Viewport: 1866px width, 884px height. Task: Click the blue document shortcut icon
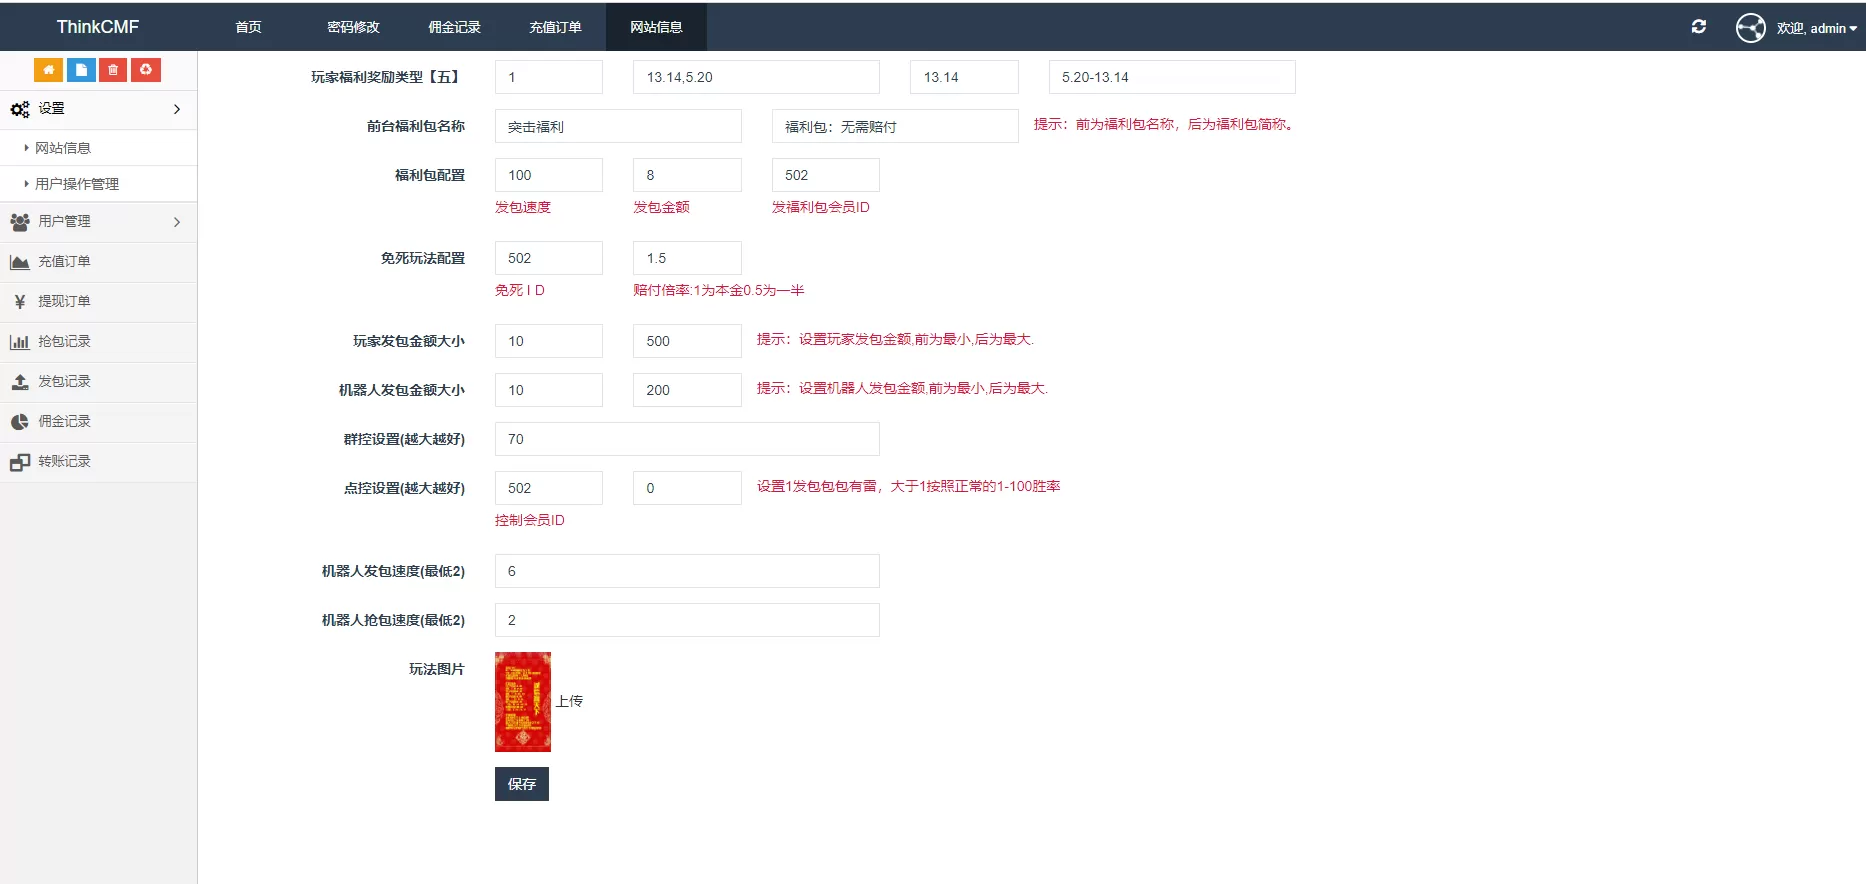tap(81, 70)
